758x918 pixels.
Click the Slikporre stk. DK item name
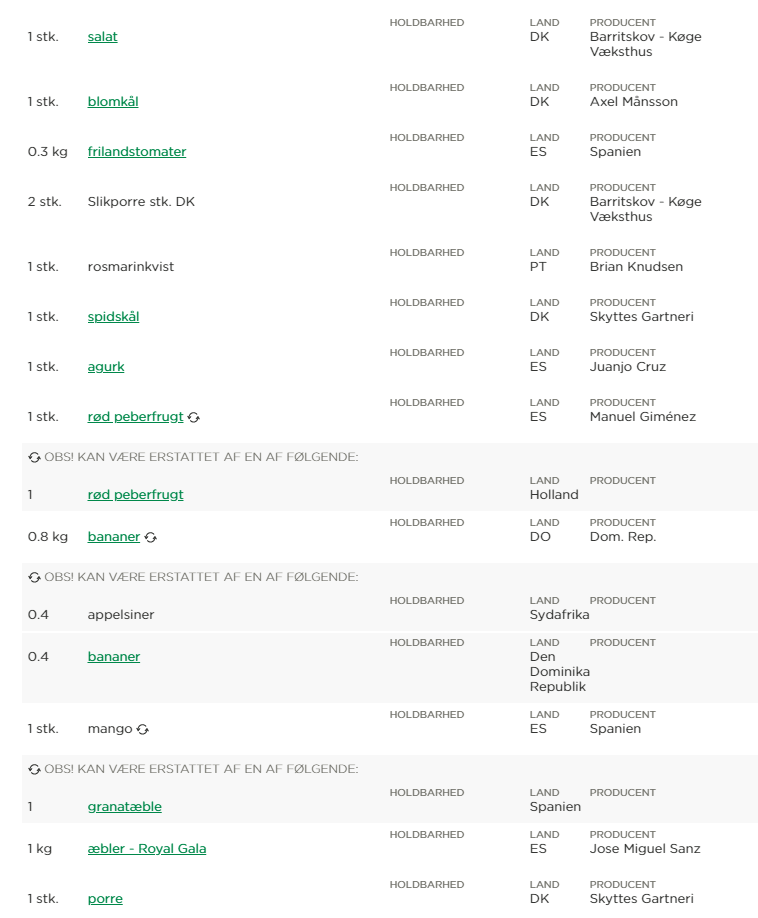(141, 202)
